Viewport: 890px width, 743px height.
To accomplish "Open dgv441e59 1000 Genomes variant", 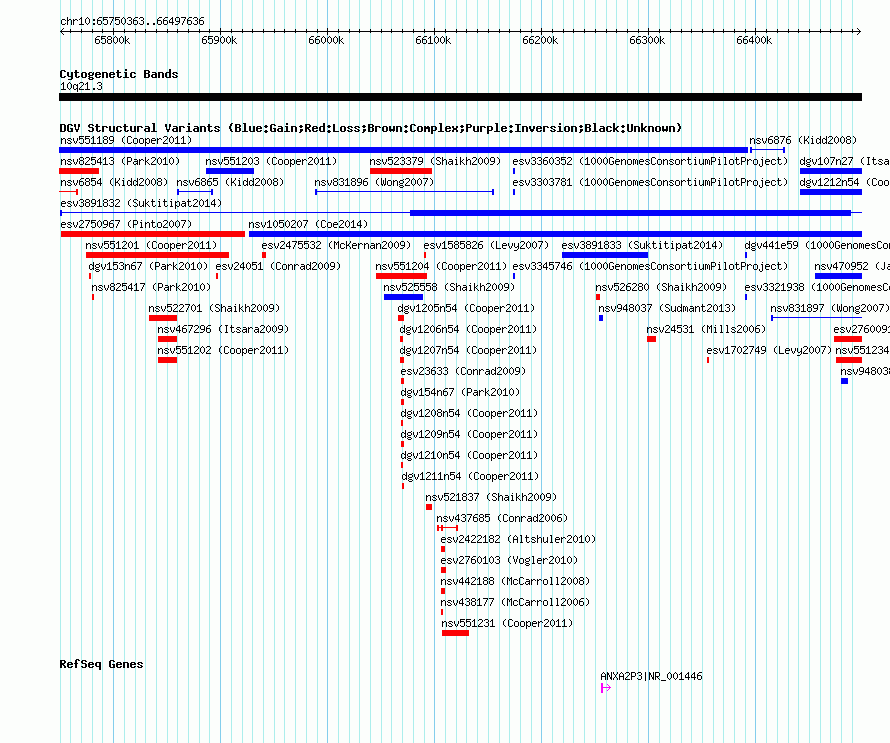I will (817, 245).
